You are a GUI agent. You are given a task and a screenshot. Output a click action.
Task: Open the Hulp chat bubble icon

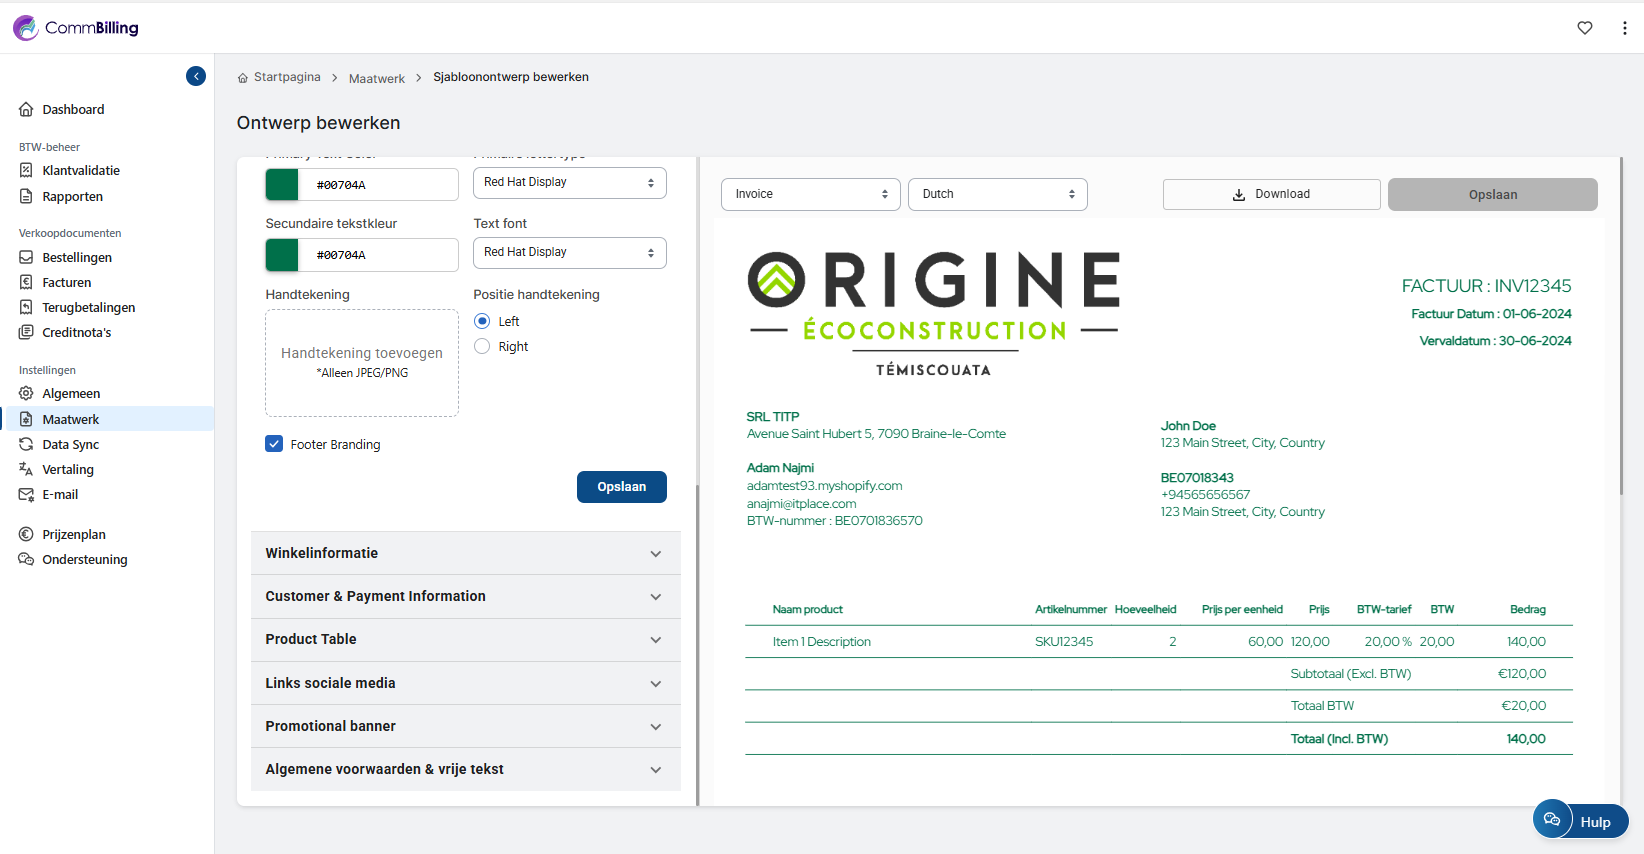tap(1552, 819)
